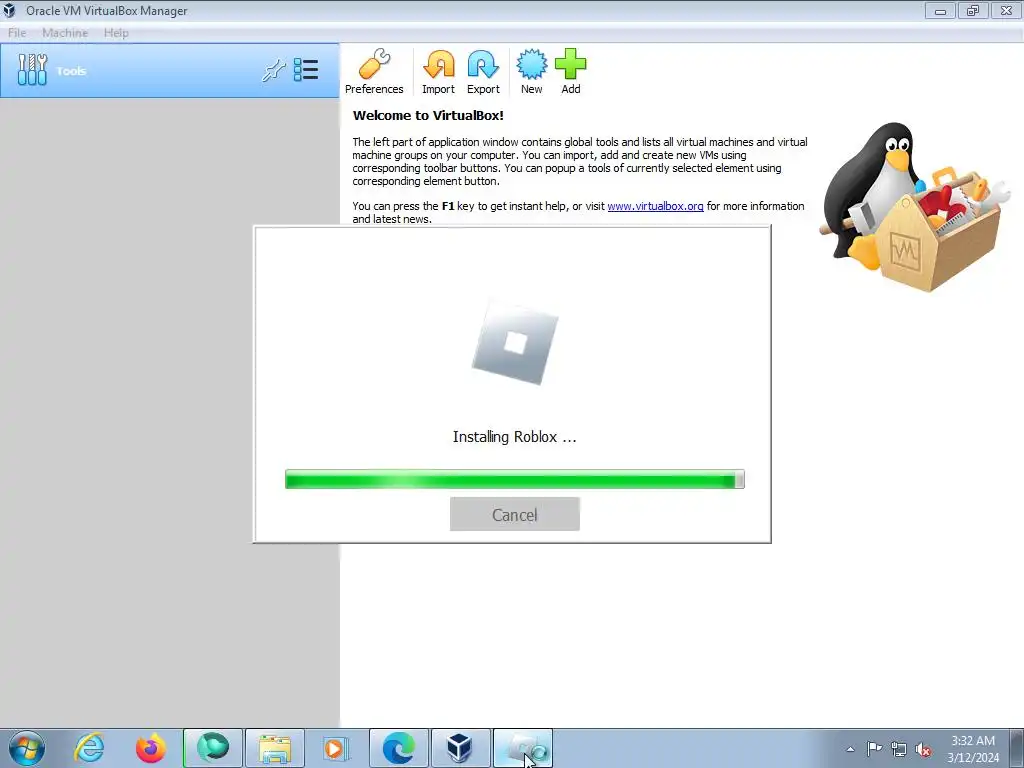Click the Import appliance icon
The height and width of the screenshot is (768, 1024).
[438, 72]
